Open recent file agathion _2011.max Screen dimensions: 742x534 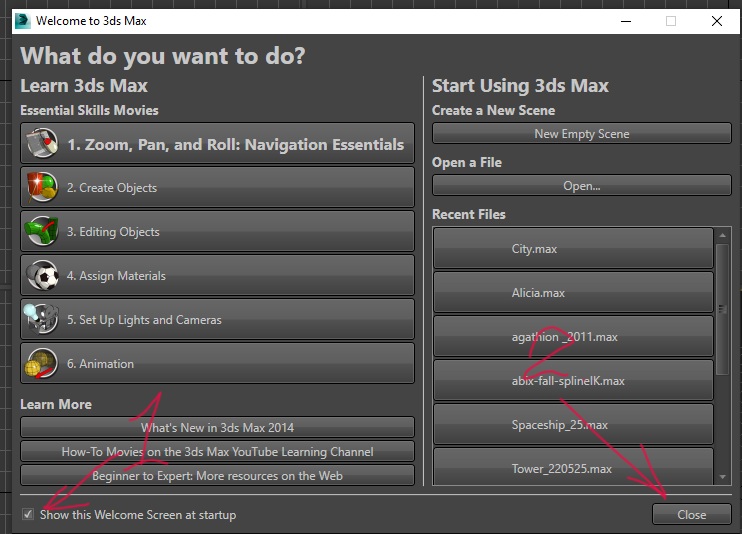[x=573, y=337]
